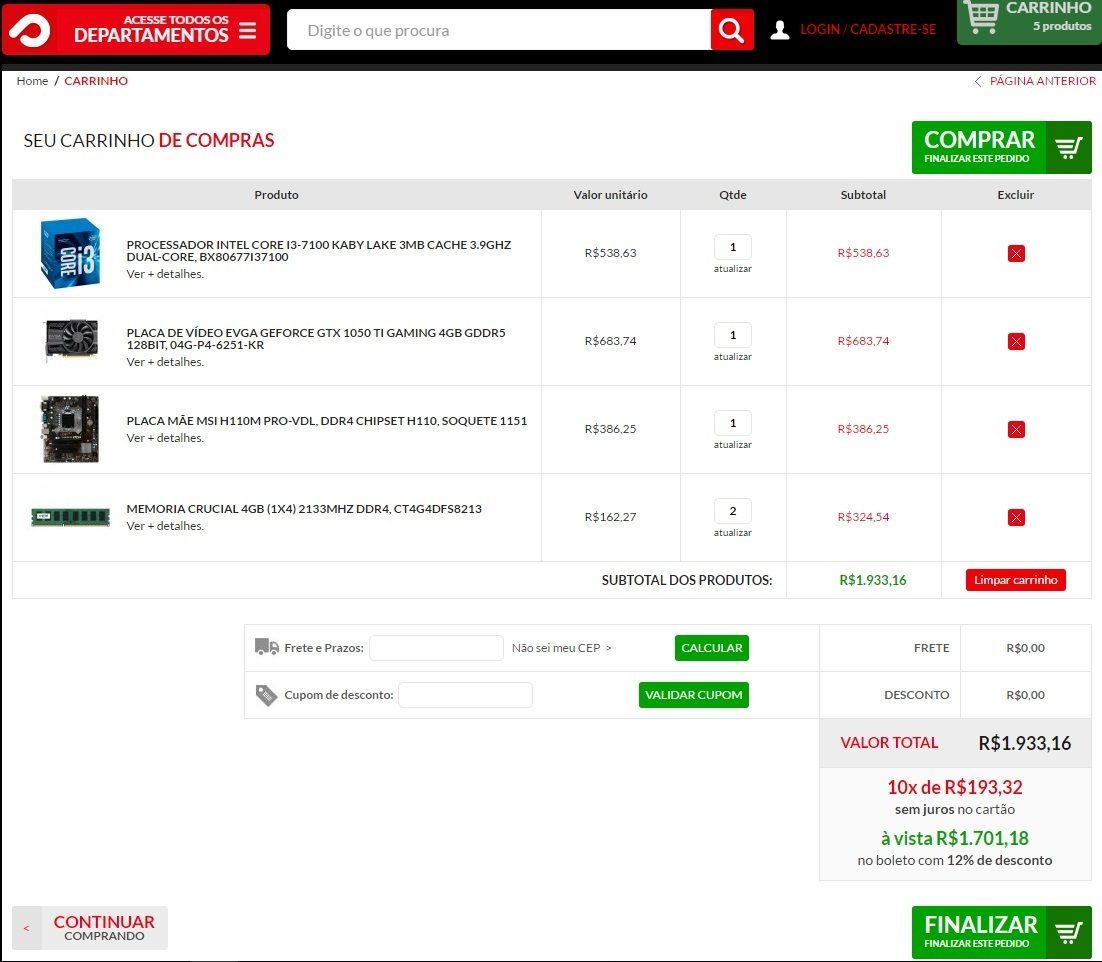This screenshot has height=962, width=1102.
Task: Click 'Ver + detalhes' for EVGA card
Action: coord(165,362)
